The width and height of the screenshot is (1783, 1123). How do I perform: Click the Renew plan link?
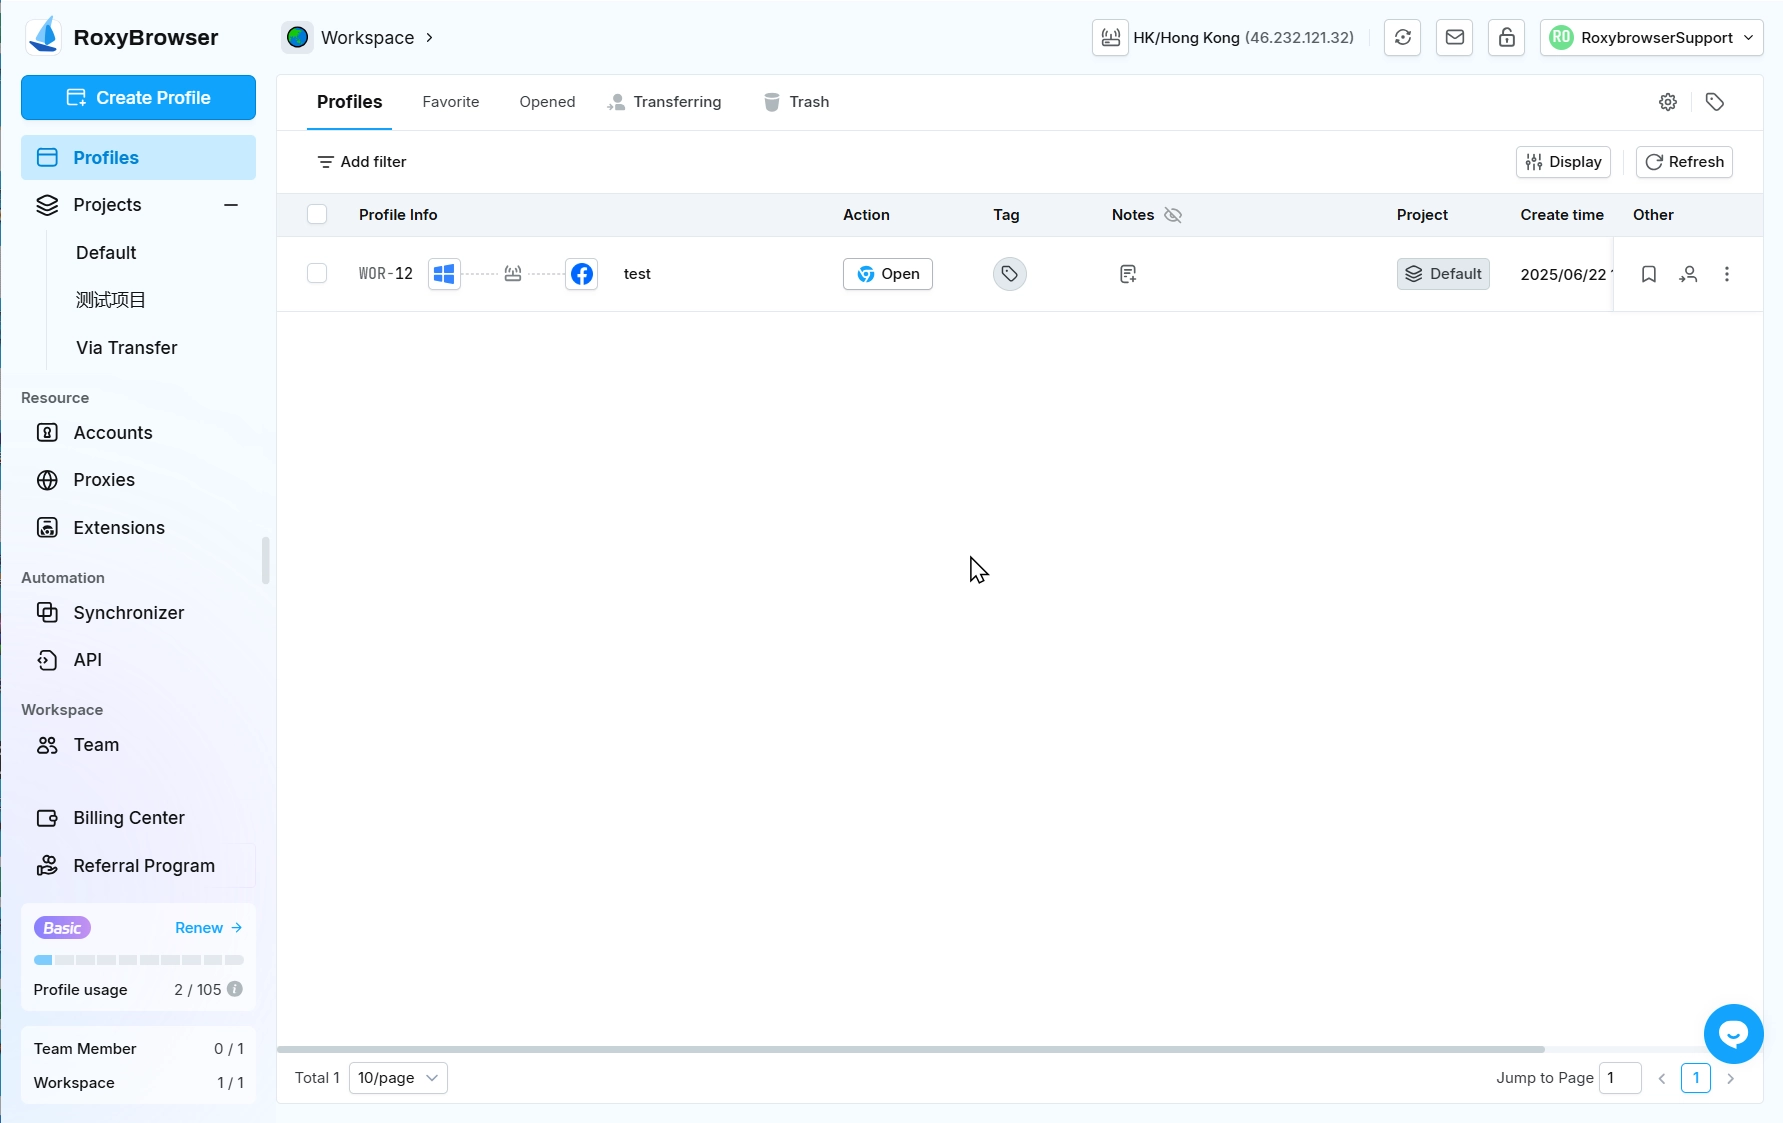[208, 928]
